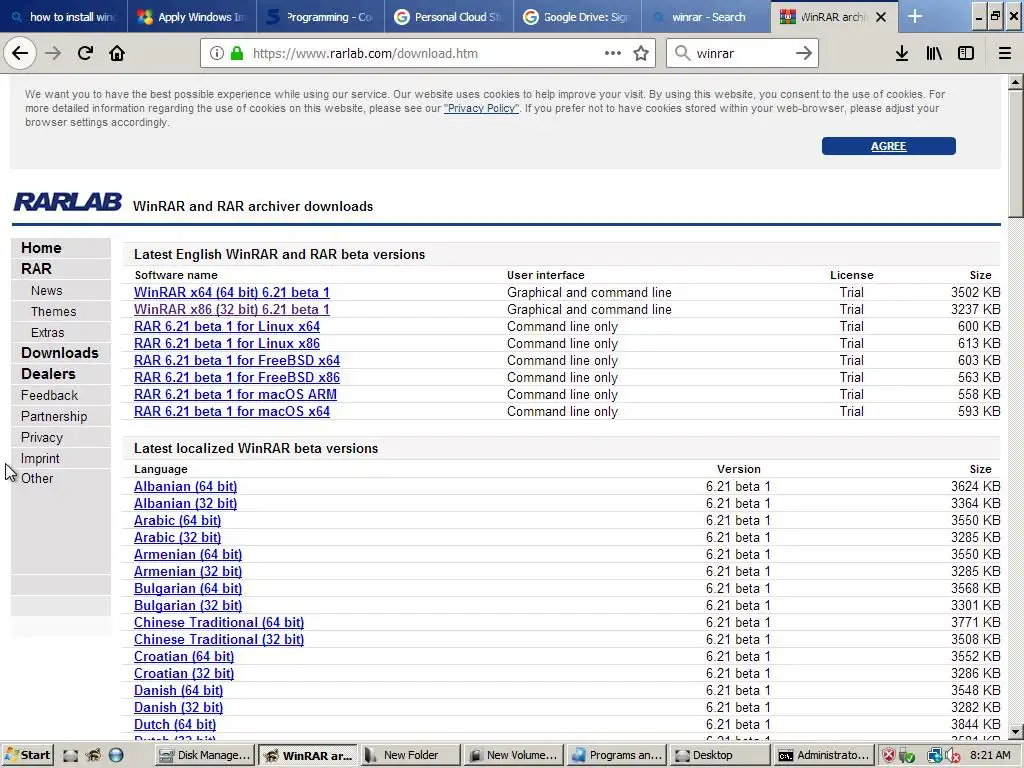1024x768 pixels.
Task: Open the browser home page icon
Action: (117, 53)
